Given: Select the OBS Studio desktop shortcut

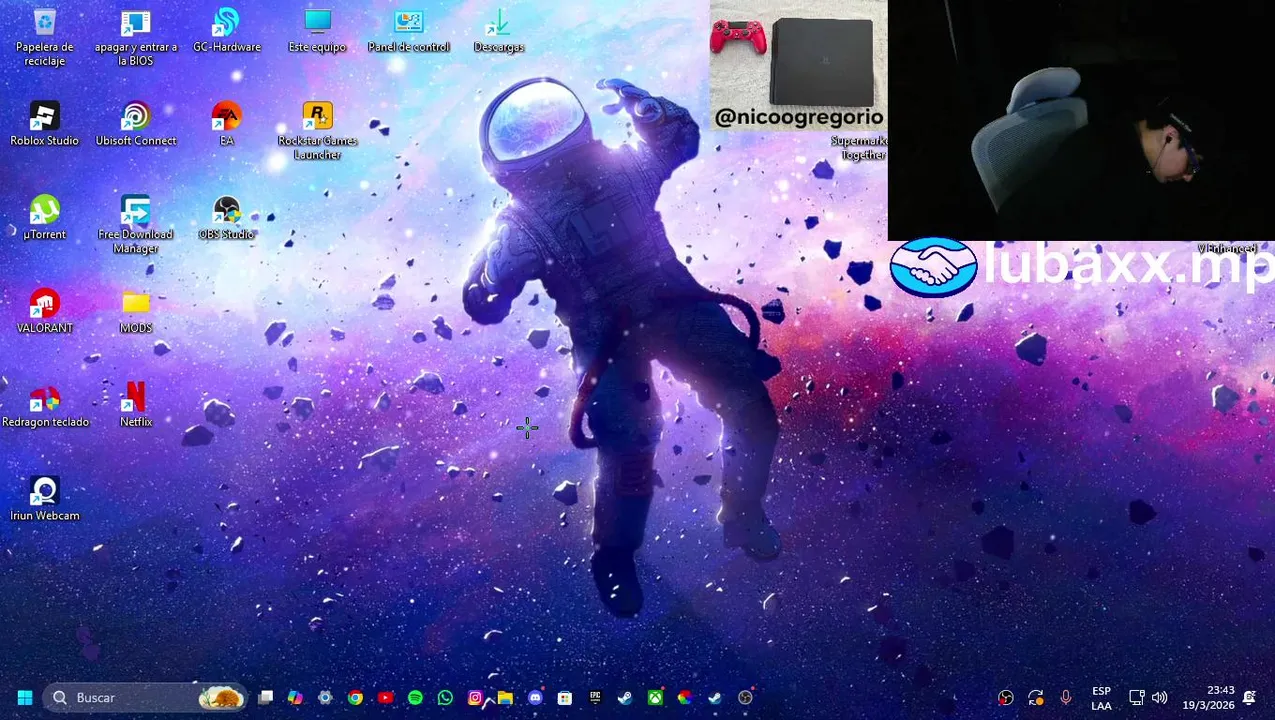Looking at the screenshot, I should 227,218.
